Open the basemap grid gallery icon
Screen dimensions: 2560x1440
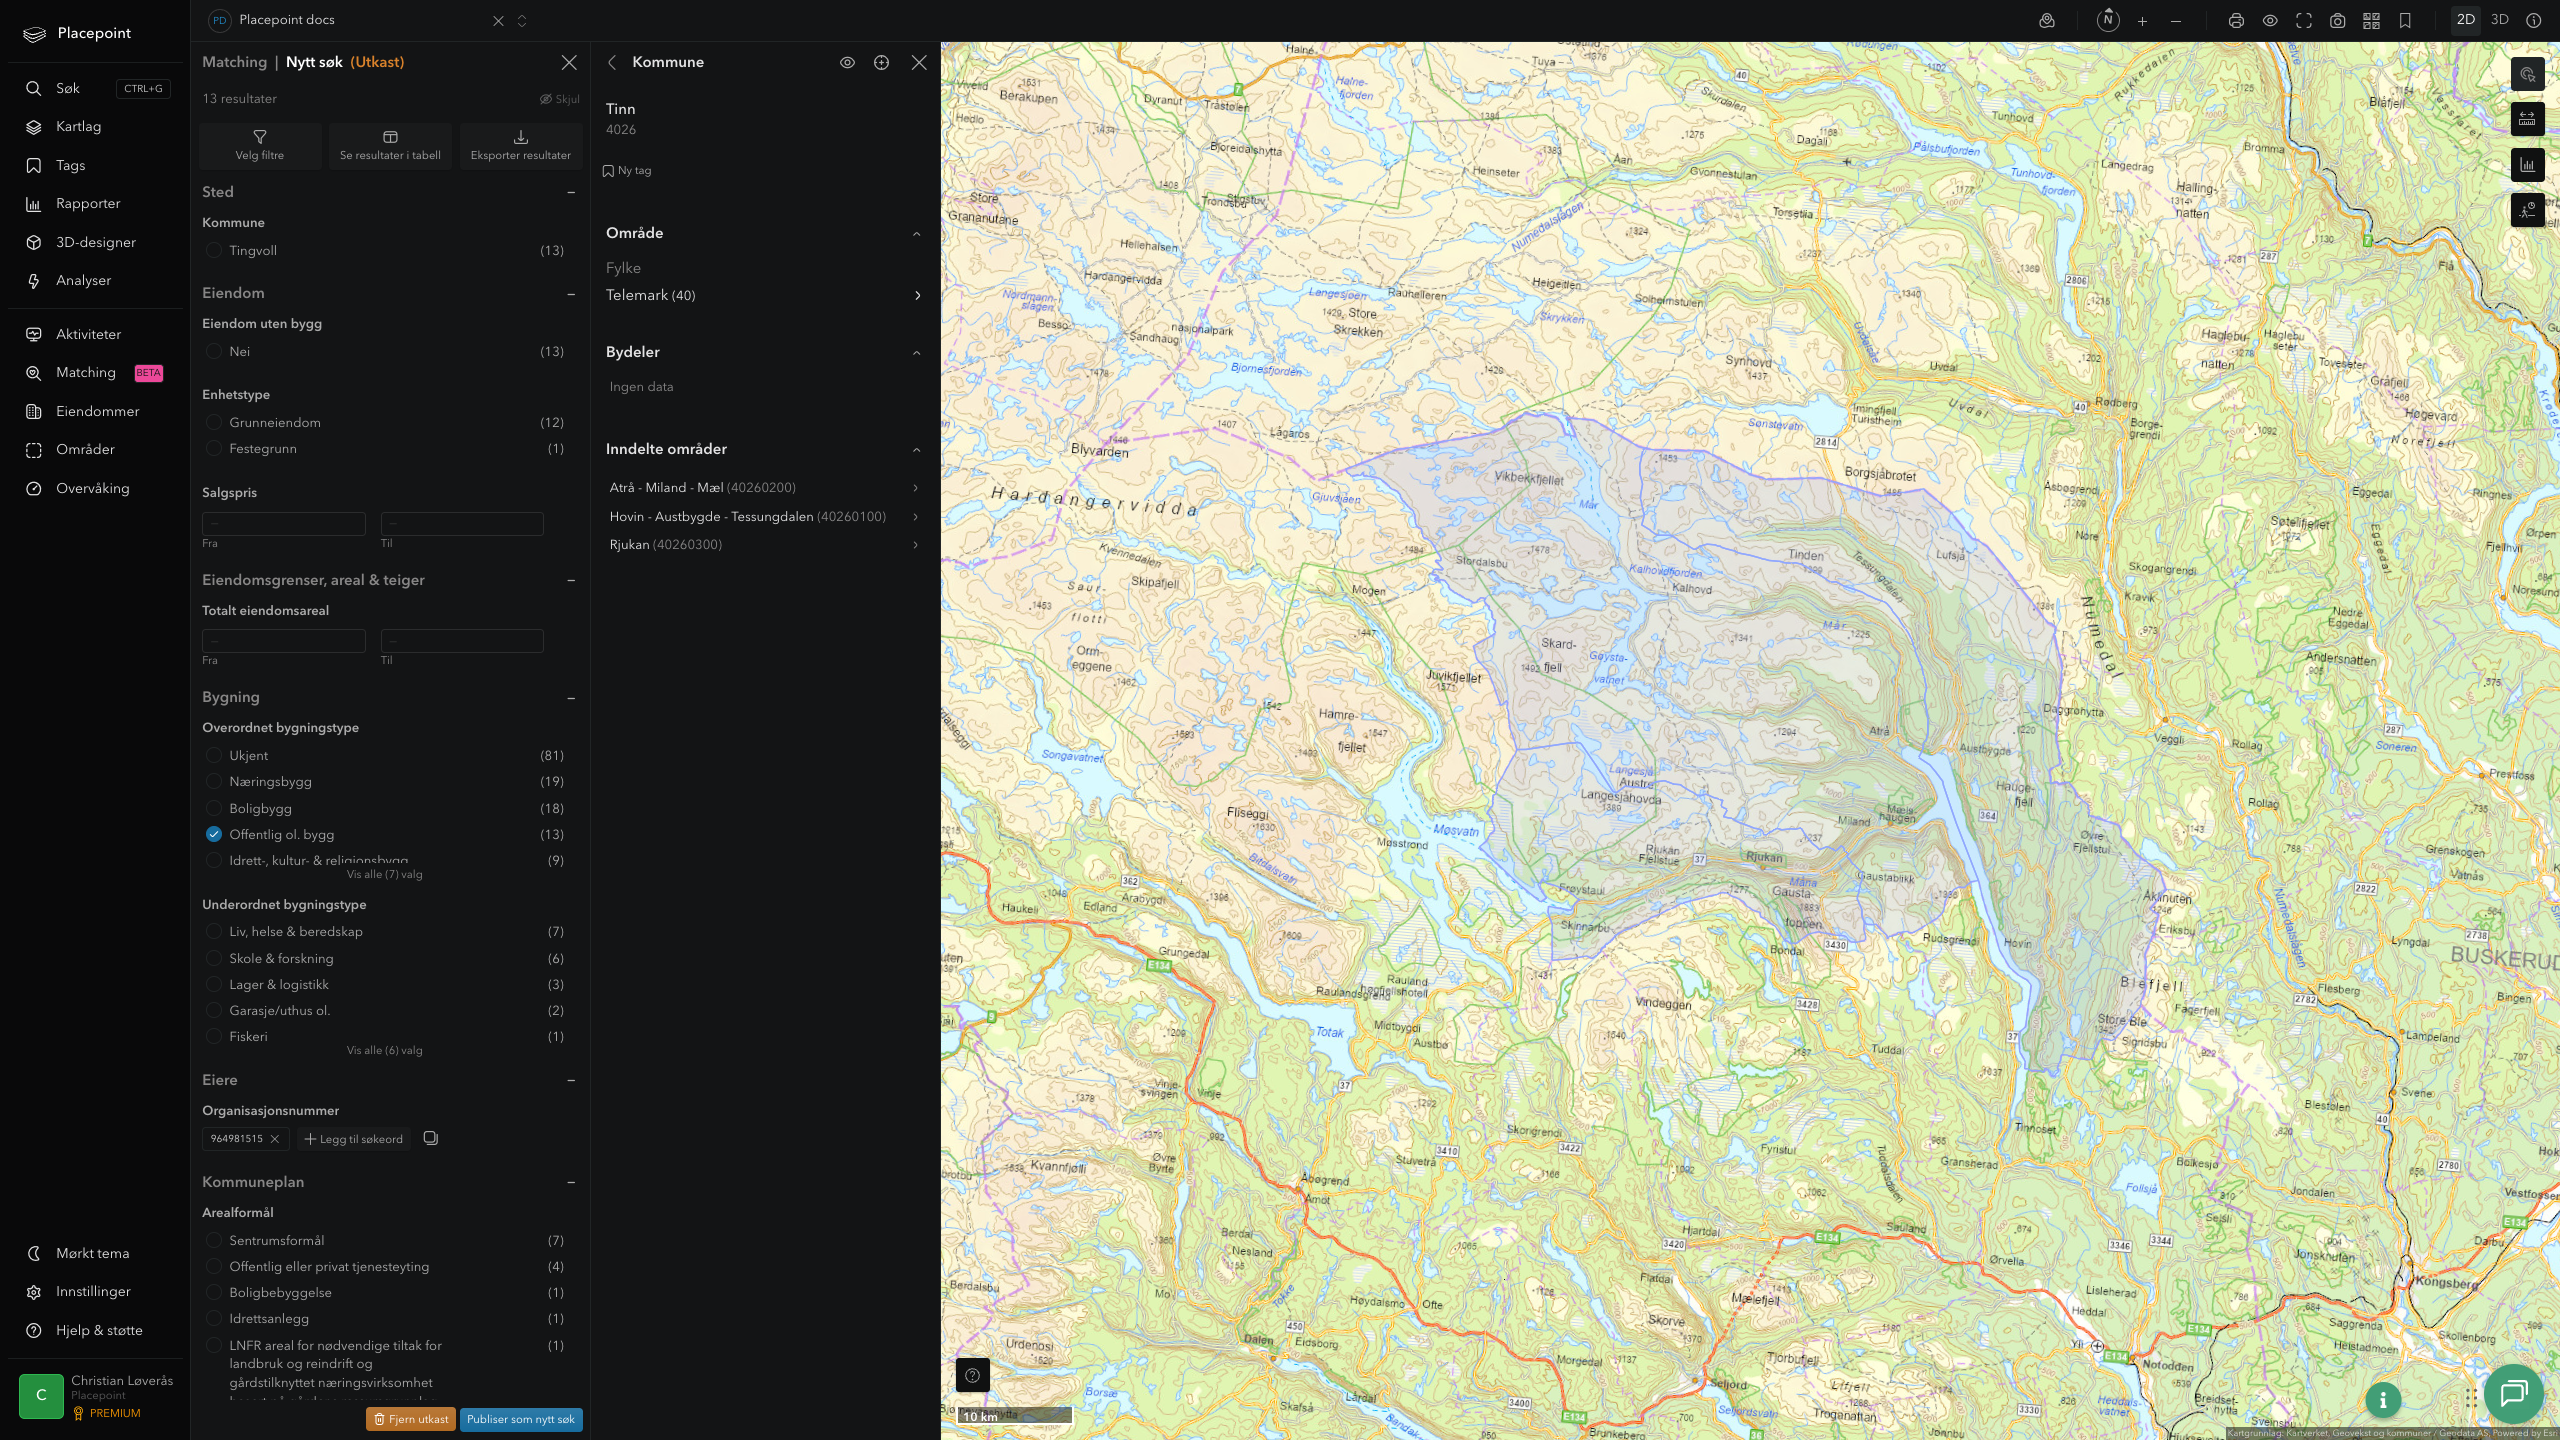click(x=2372, y=20)
